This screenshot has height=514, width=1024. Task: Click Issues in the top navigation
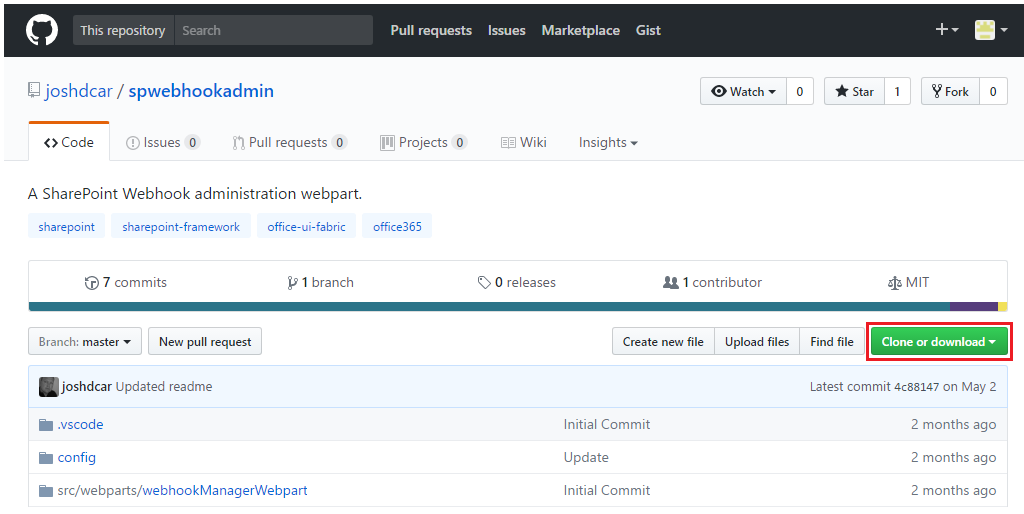(x=507, y=30)
